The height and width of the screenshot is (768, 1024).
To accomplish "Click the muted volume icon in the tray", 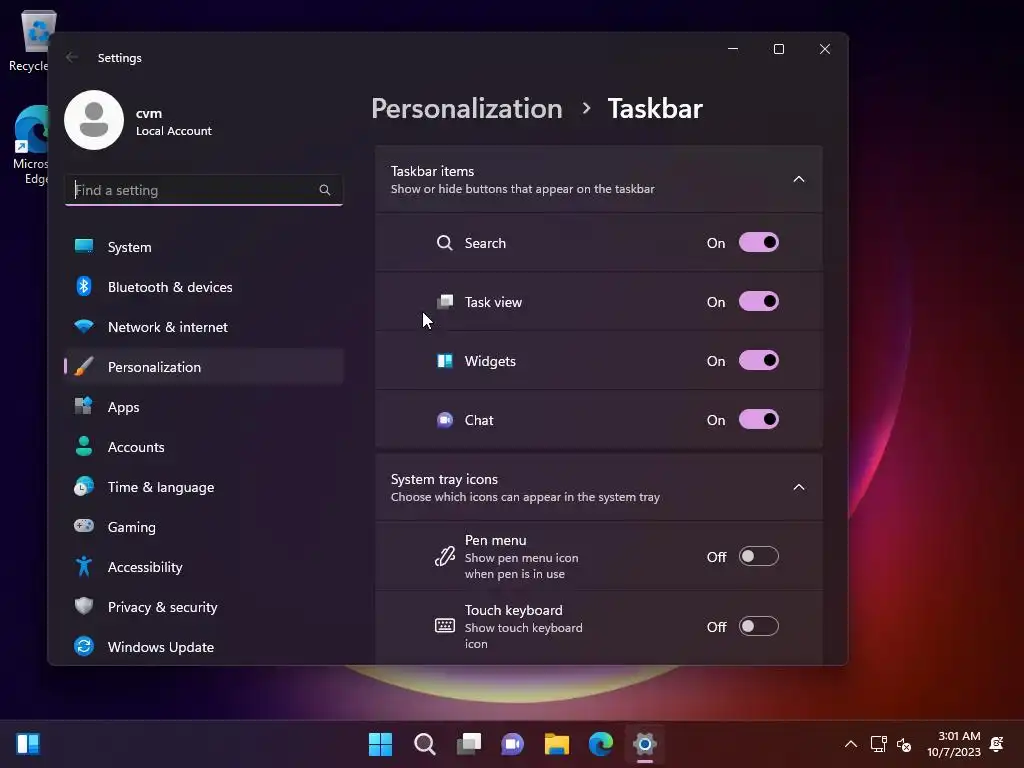I will 904,744.
